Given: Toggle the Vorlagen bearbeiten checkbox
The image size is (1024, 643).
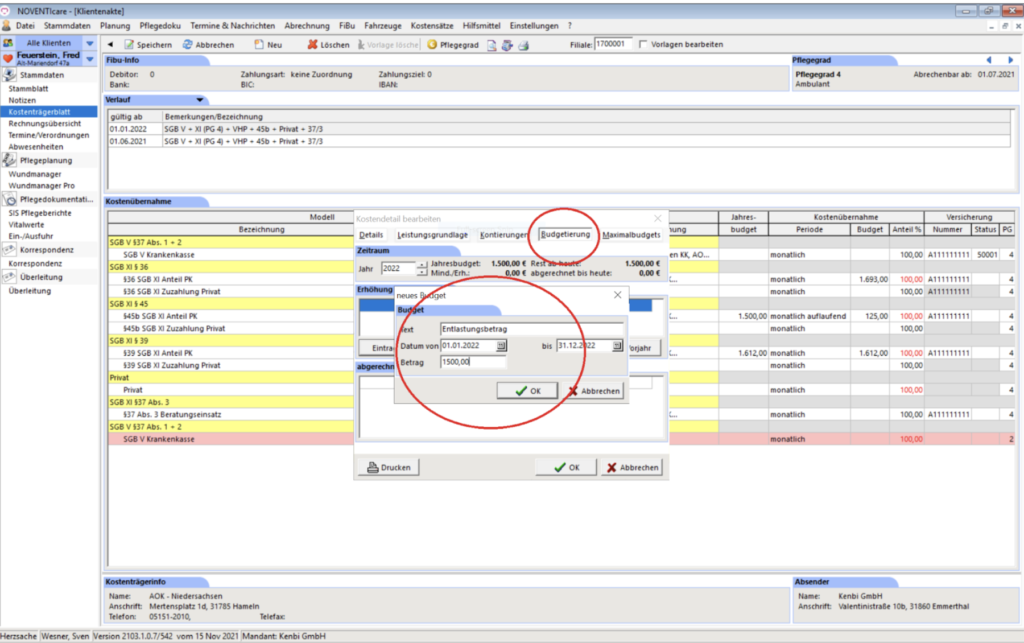Looking at the screenshot, I should click(643, 44).
